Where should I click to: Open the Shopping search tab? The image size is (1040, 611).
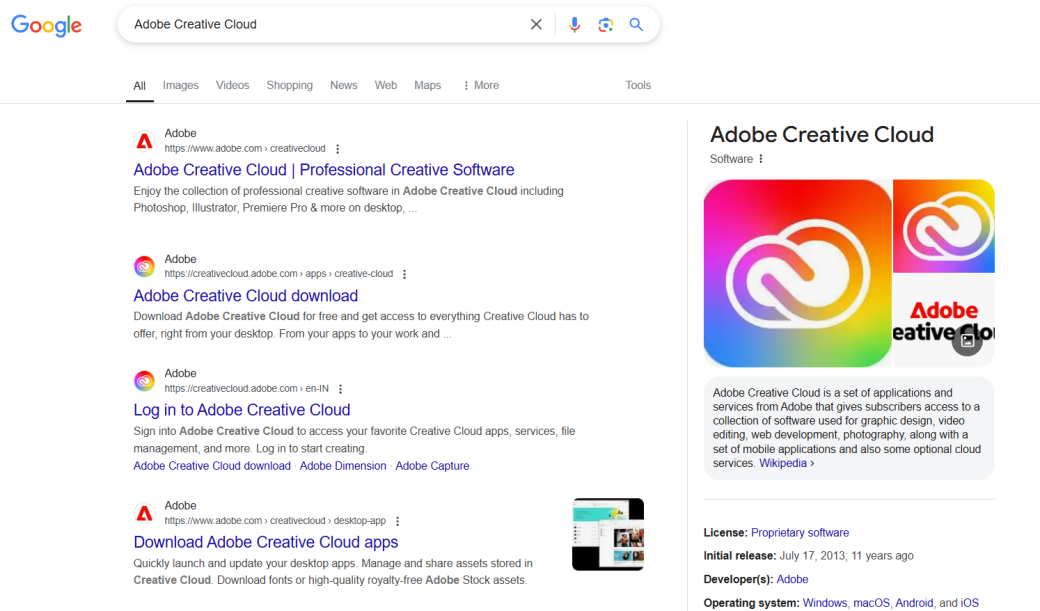tap(289, 85)
